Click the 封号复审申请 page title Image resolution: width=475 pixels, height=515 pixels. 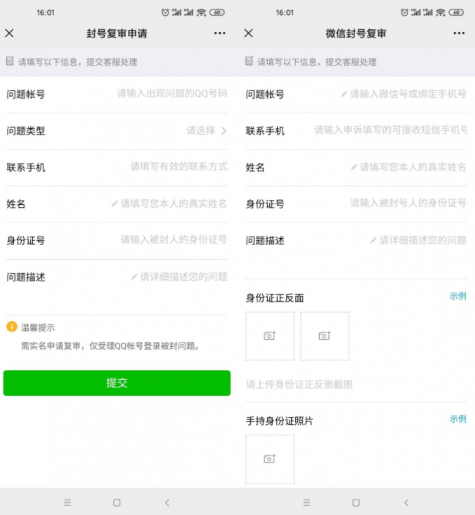point(117,33)
